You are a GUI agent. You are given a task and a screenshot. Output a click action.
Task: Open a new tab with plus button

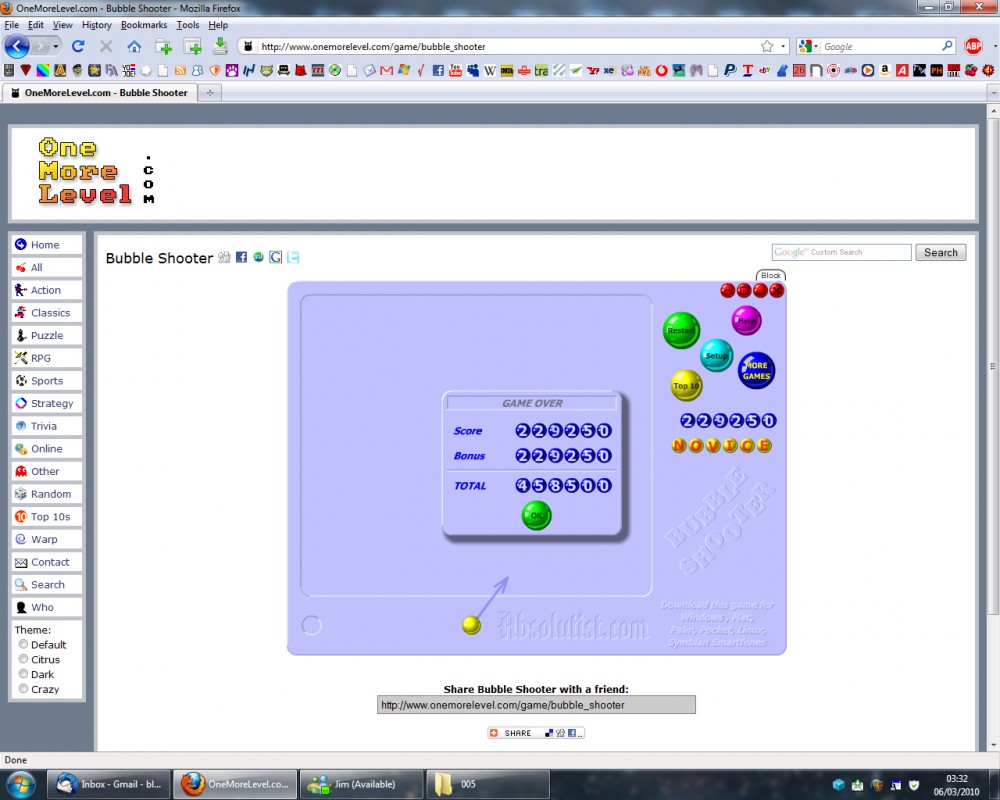[x=209, y=93]
